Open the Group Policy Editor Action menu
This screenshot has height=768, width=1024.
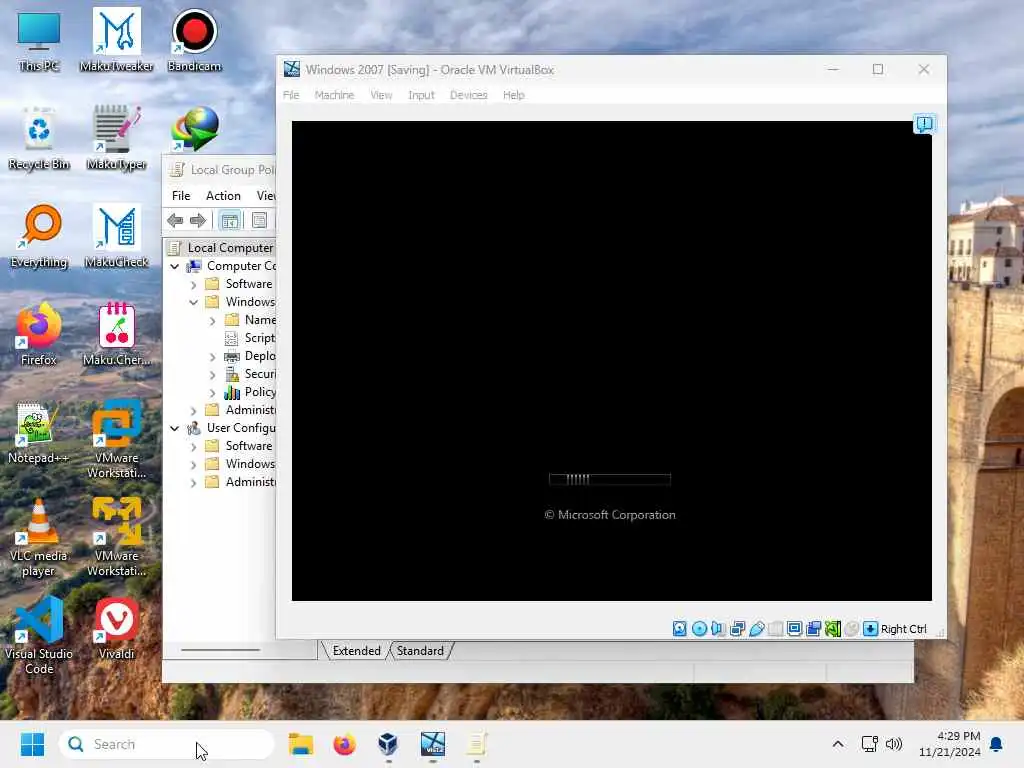[x=223, y=196]
